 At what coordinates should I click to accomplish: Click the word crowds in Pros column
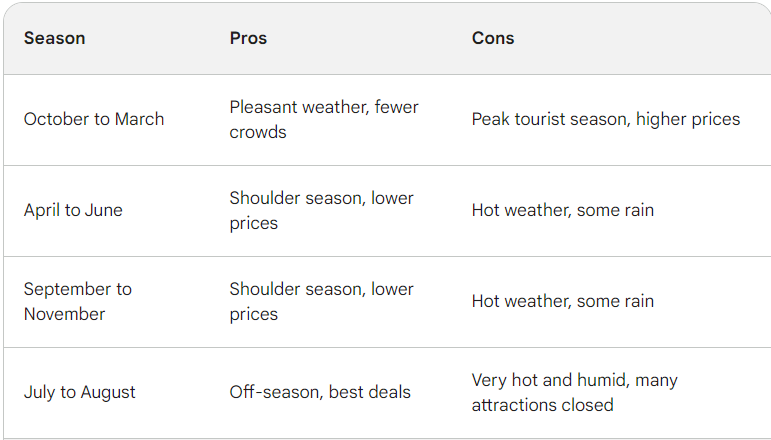(x=258, y=132)
